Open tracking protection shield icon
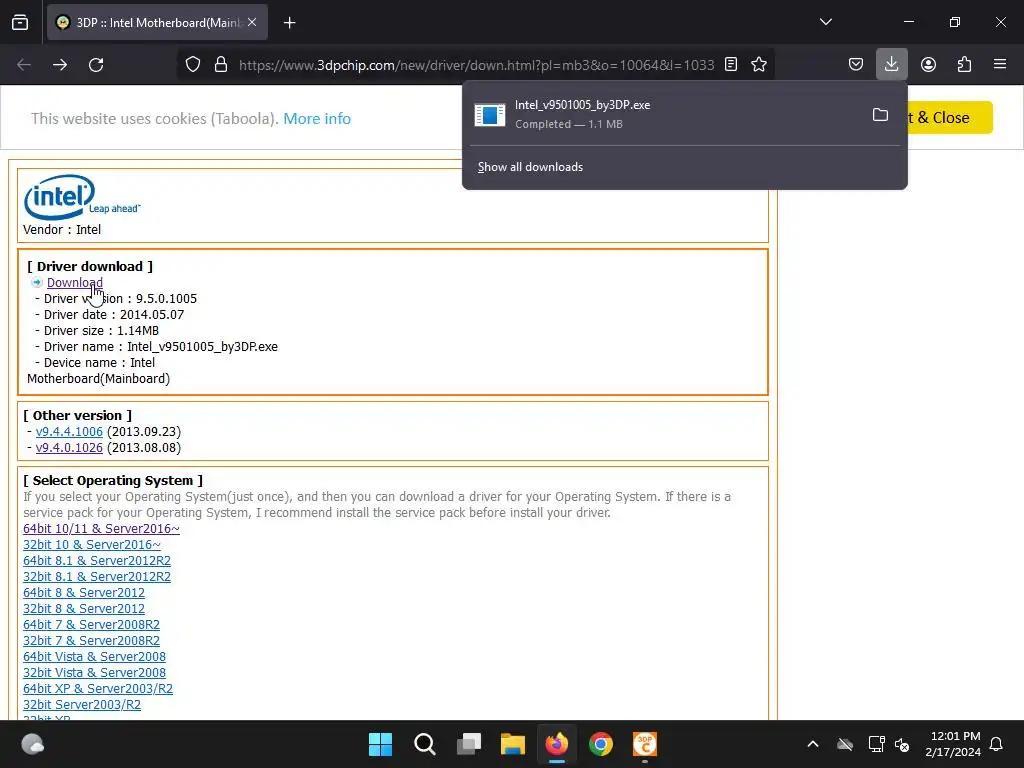Screen dimensions: 1024x768 [x=193, y=65]
